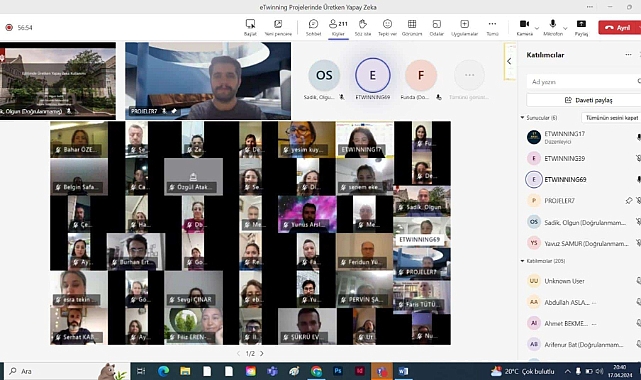Raise hand with Söz iste icon
Screen dimensions: 641x380
point(363,24)
